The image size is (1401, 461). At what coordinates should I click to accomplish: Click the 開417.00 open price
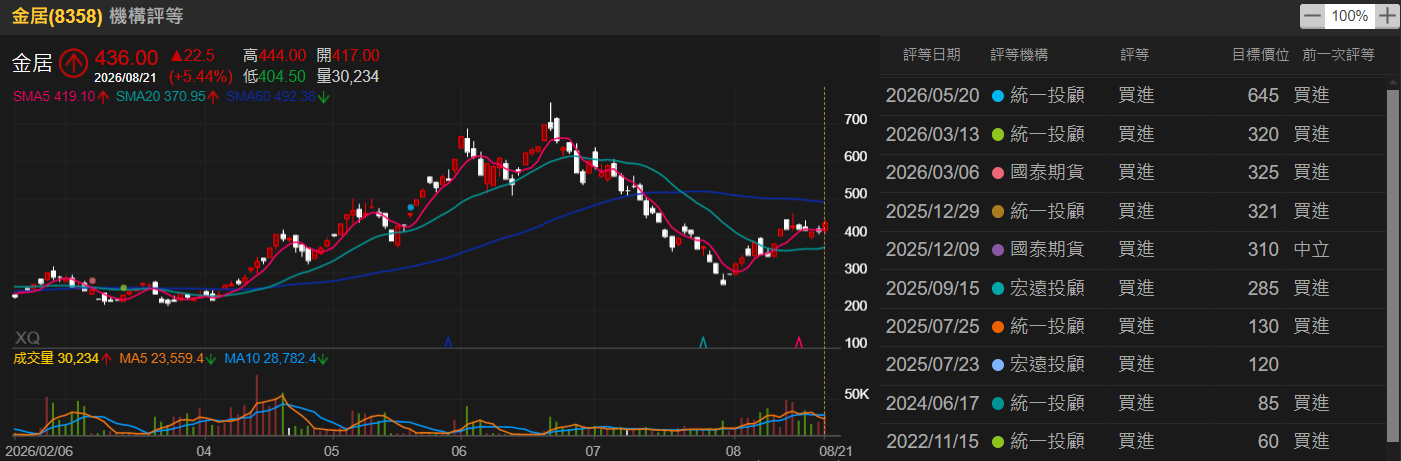[x=348, y=56]
